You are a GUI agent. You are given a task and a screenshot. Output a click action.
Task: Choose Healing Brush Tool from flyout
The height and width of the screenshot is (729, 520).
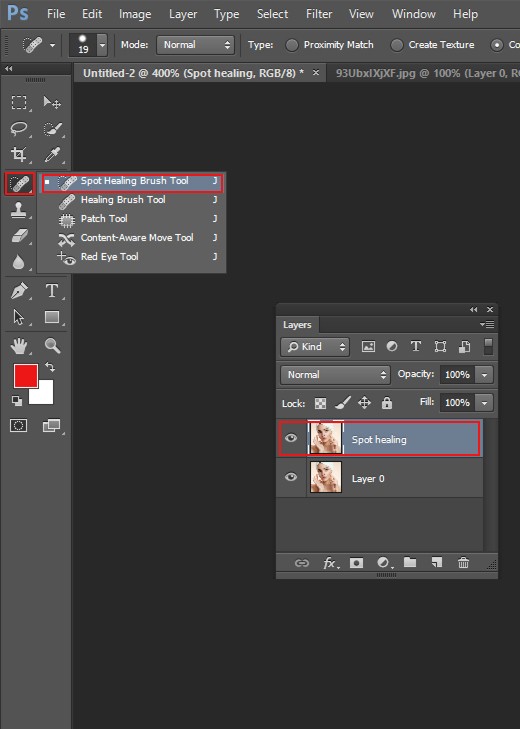click(132, 200)
